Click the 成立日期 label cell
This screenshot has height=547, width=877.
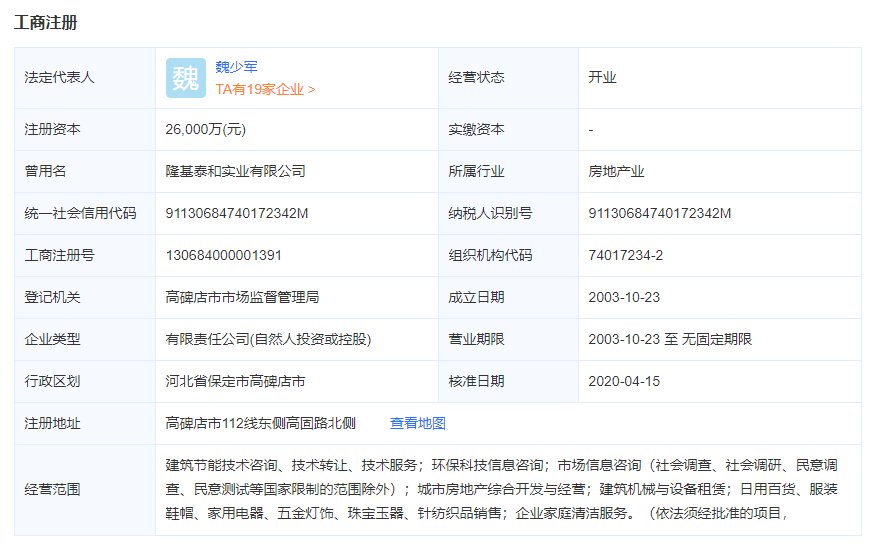click(508, 298)
